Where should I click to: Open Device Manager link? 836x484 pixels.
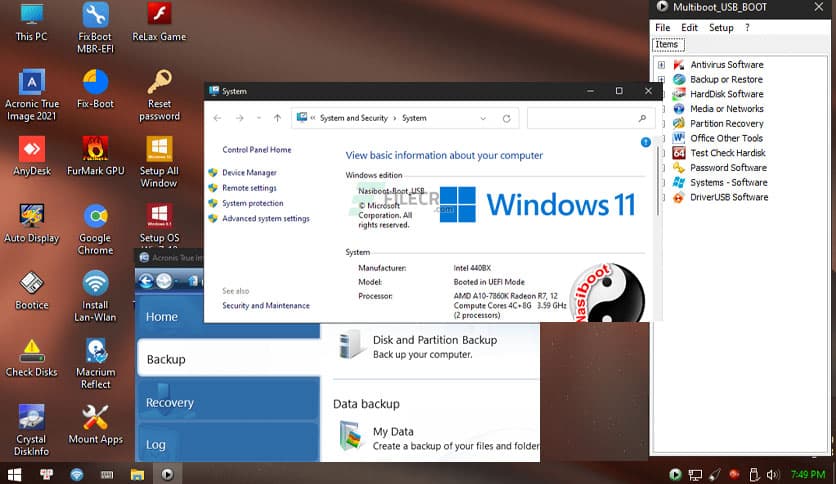tap(249, 173)
